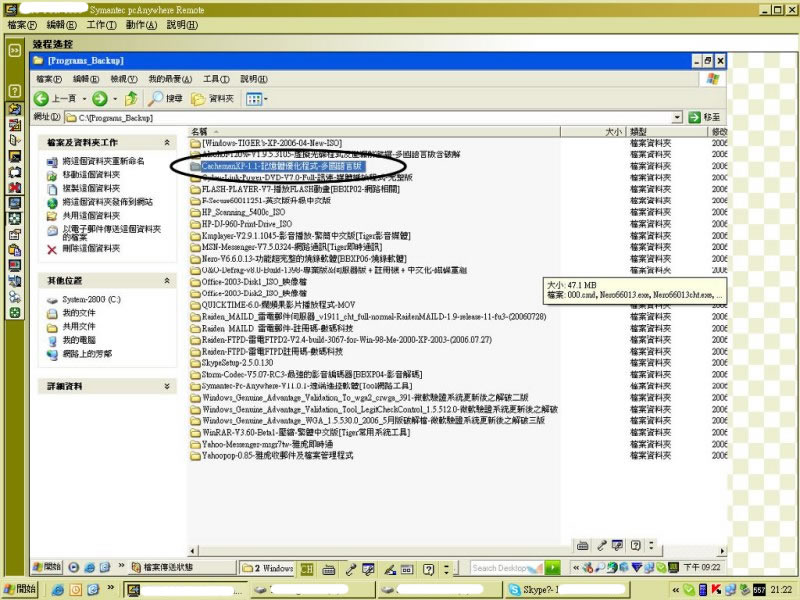Click the red X end session icon in sidebar
The width and height of the screenshot is (800, 600).
click(15, 188)
